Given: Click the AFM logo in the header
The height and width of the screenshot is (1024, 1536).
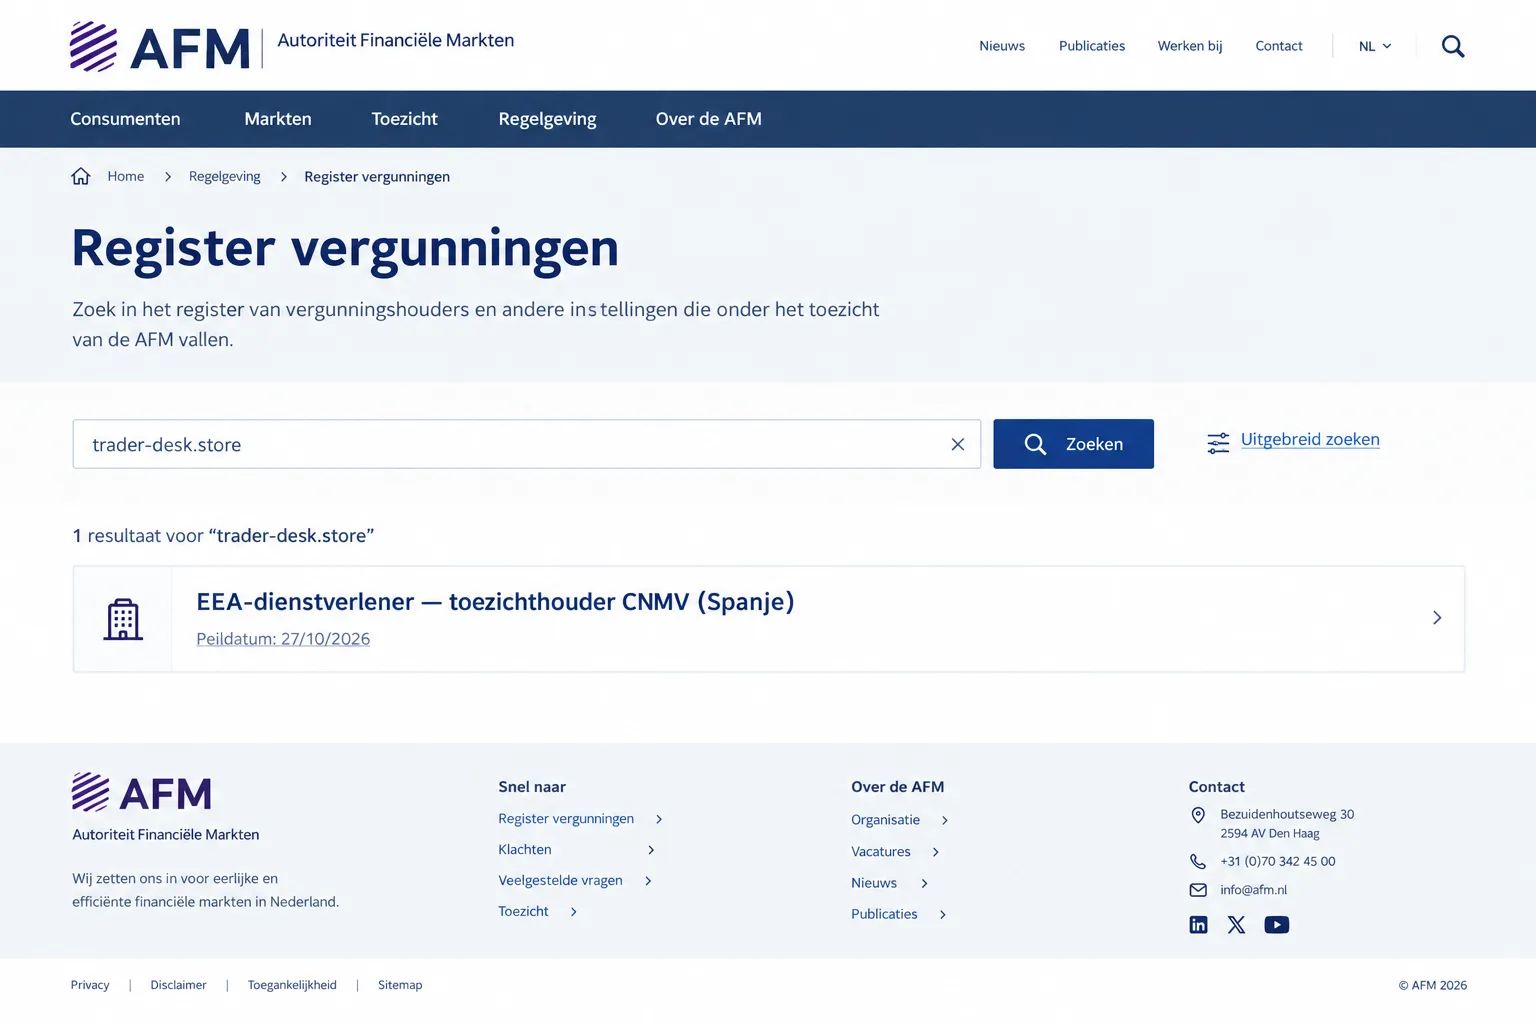Looking at the screenshot, I should coord(160,47).
